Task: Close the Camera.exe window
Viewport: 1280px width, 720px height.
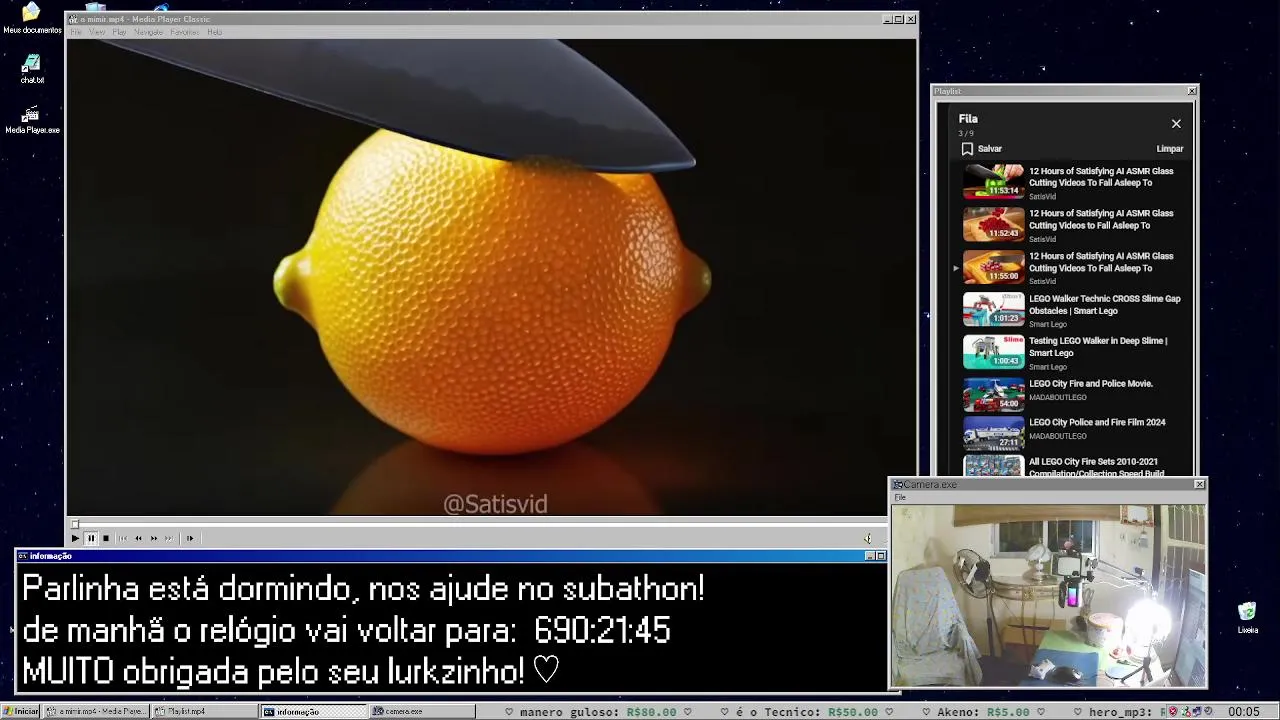Action: click(1199, 485)
